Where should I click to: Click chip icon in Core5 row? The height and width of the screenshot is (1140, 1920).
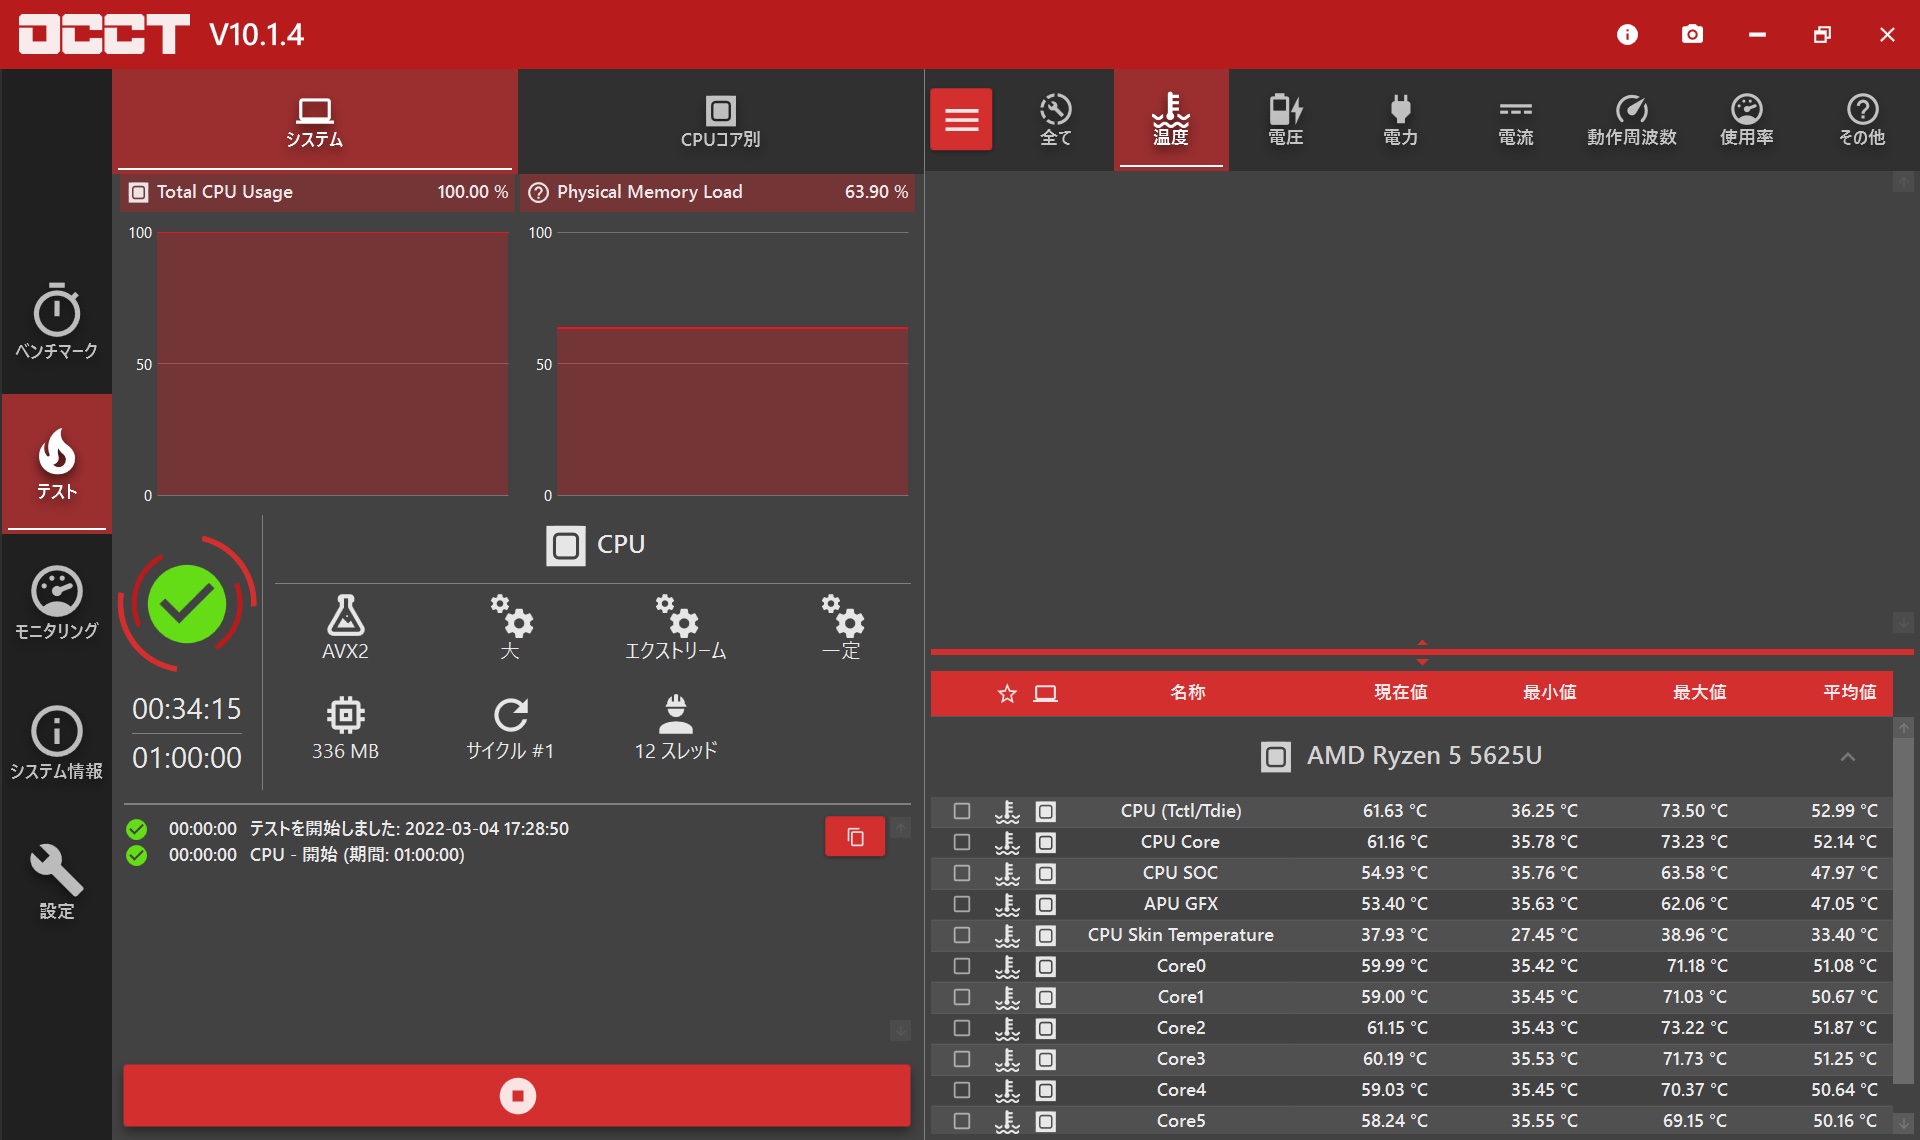tap(1045, 1121)
